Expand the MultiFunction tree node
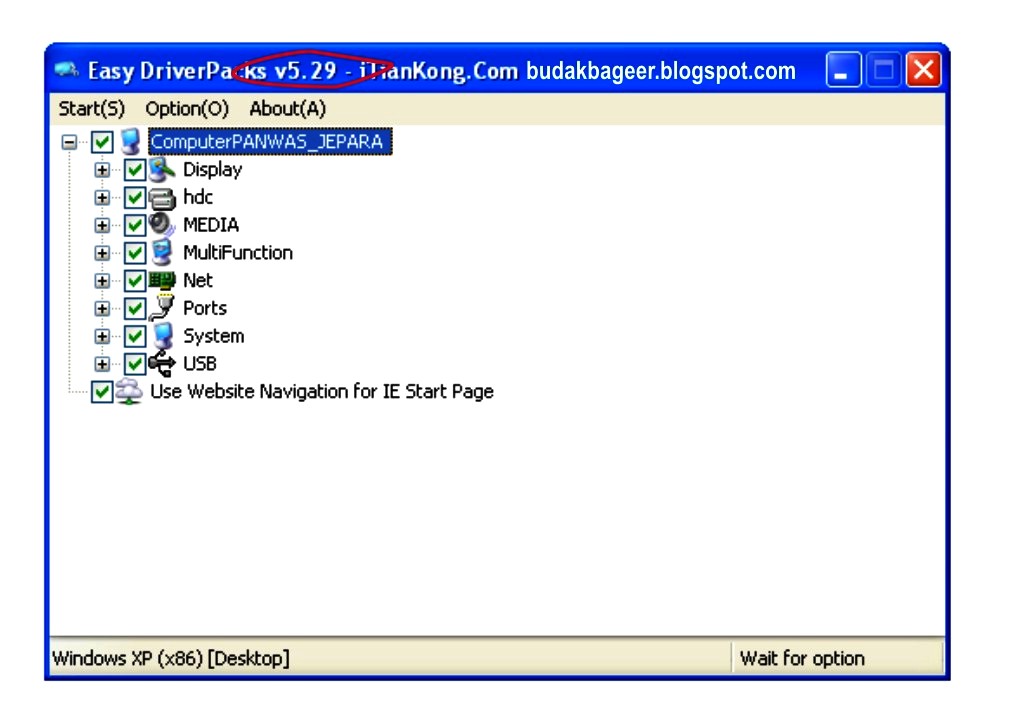1011x724 pixels. click(102, 253)
